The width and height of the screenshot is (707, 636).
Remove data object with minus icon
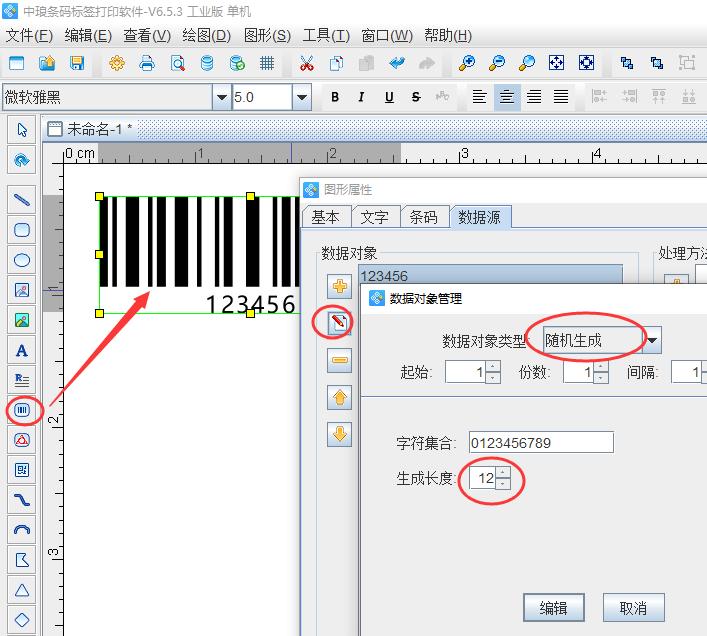click(339, 360)
